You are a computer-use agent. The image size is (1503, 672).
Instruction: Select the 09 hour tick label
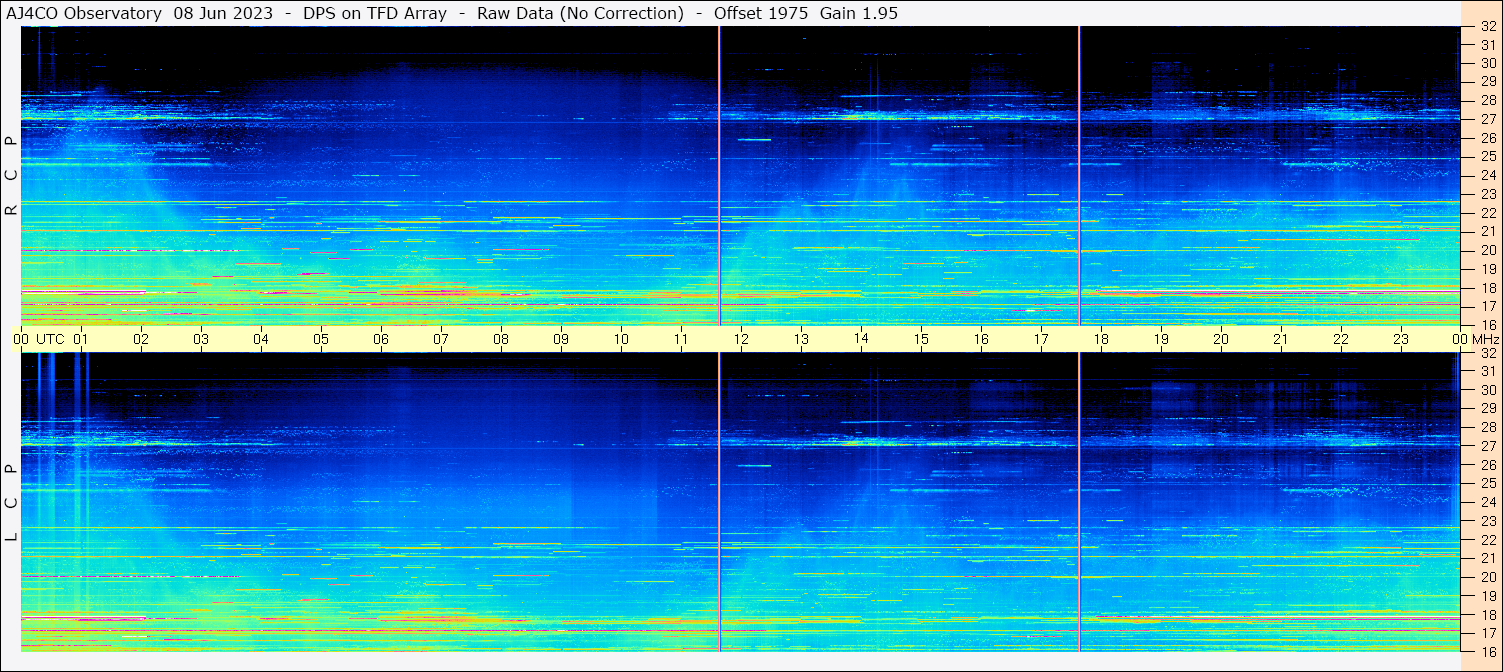click(561, 339)
